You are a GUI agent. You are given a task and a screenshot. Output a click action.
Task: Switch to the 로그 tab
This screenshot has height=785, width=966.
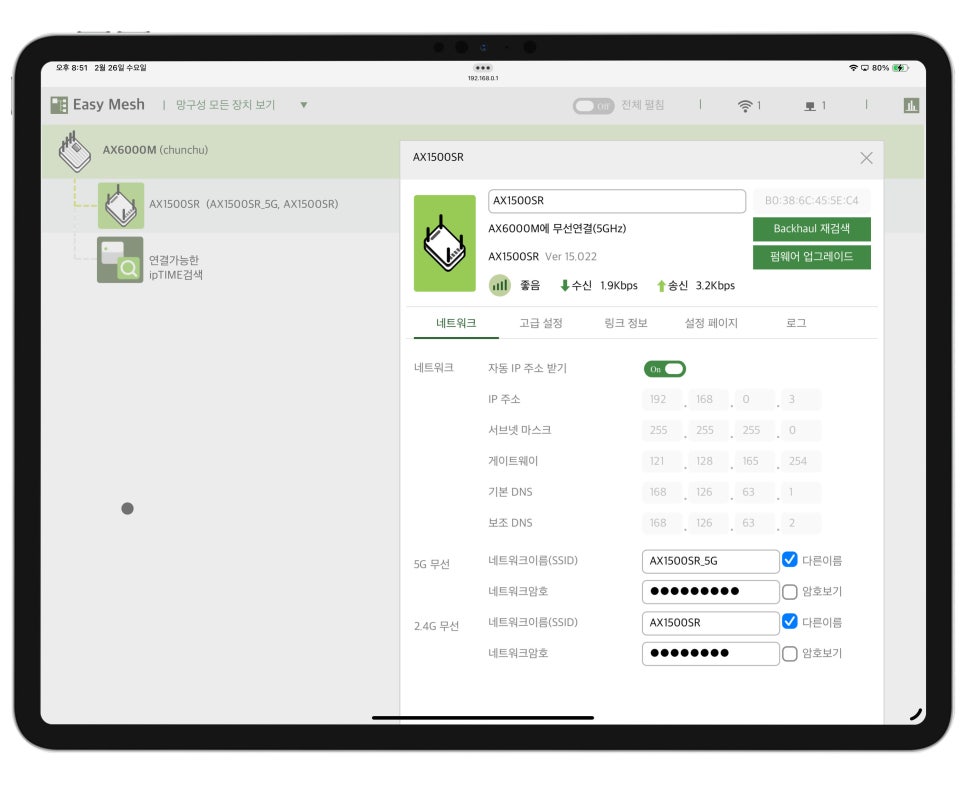click(796, 323)
